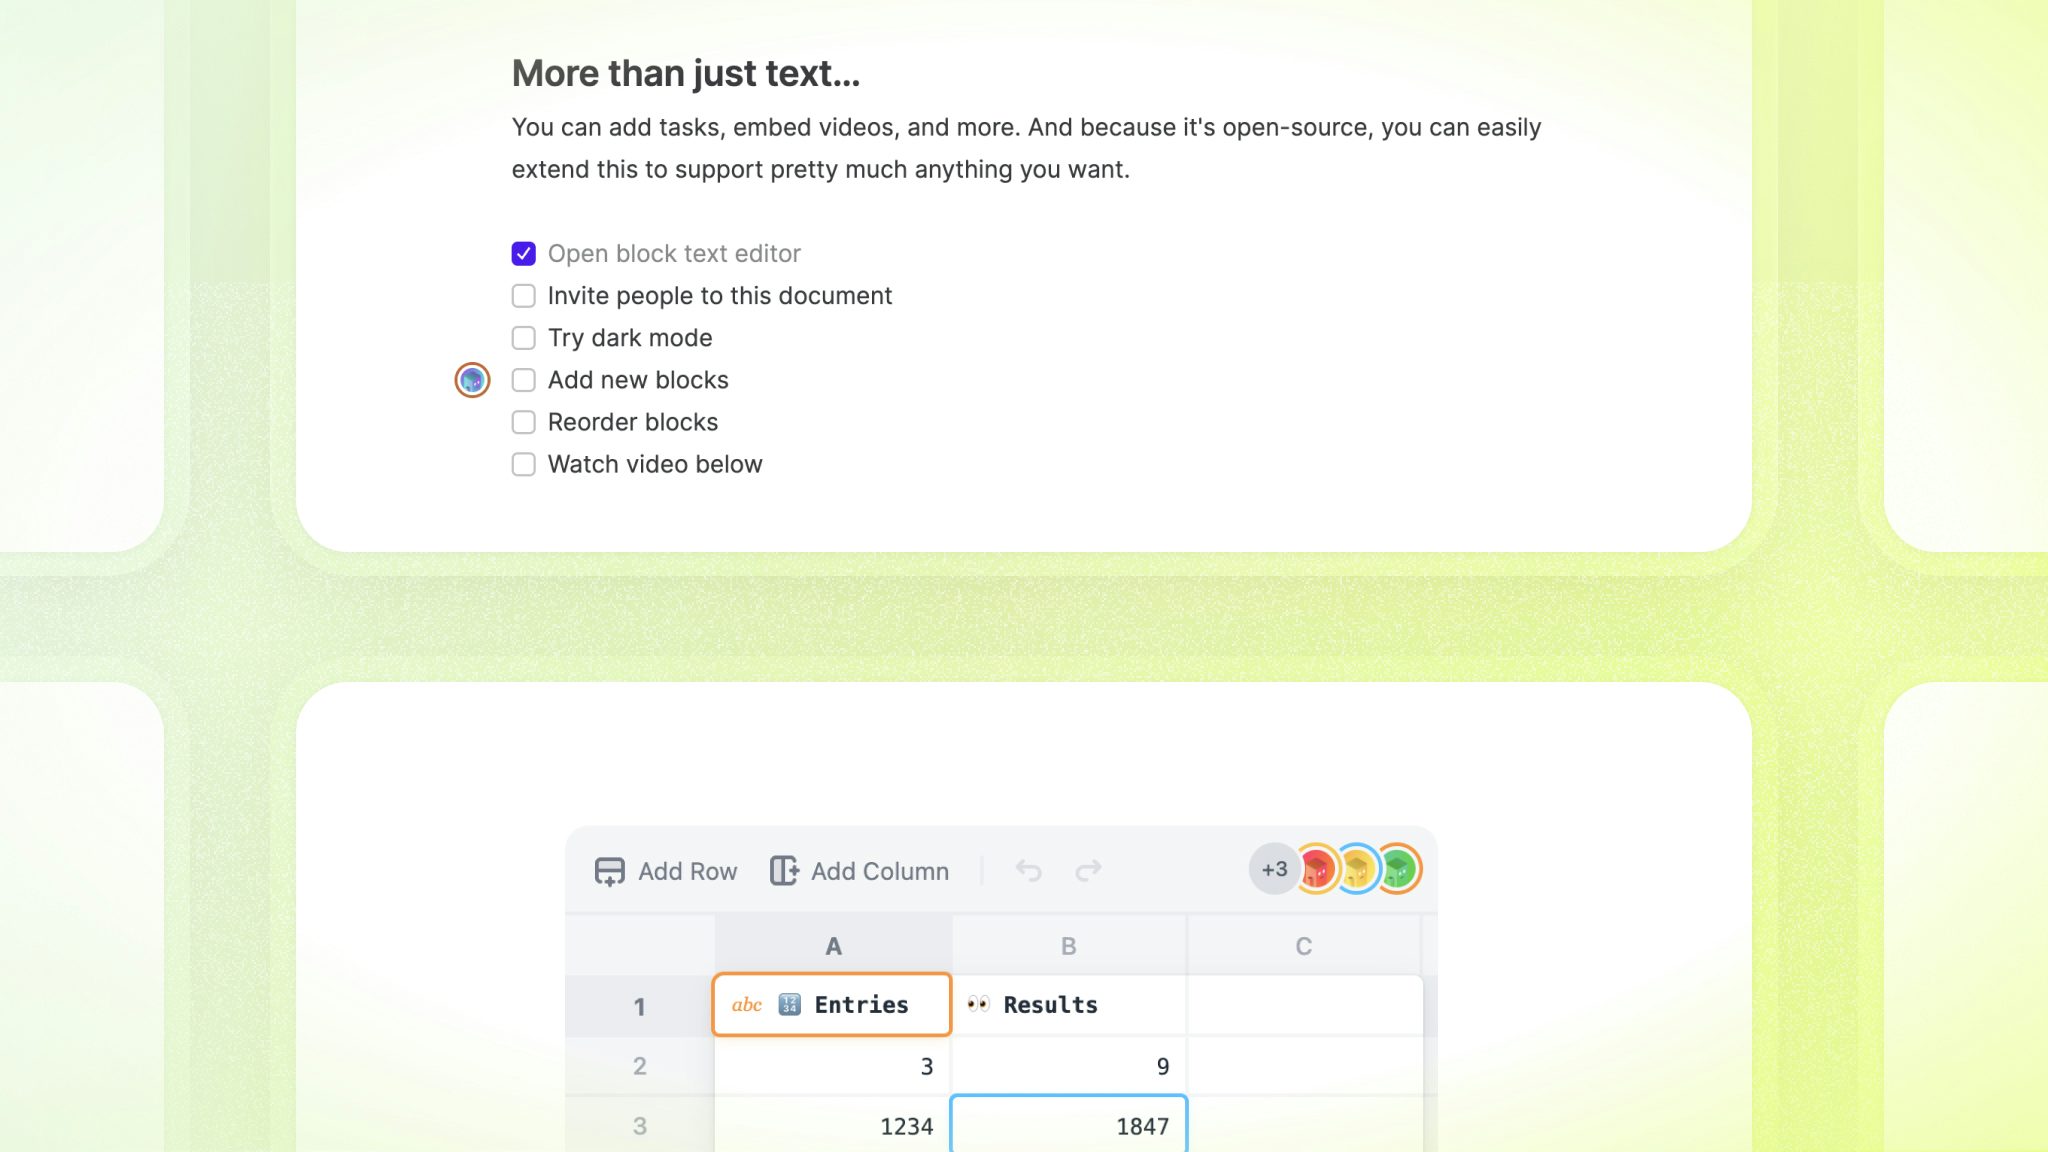Viewport: 2048px width, 1152px height.
Task: Toggle the checked Open block text editor checkbox
Action: tap(523, 253)
